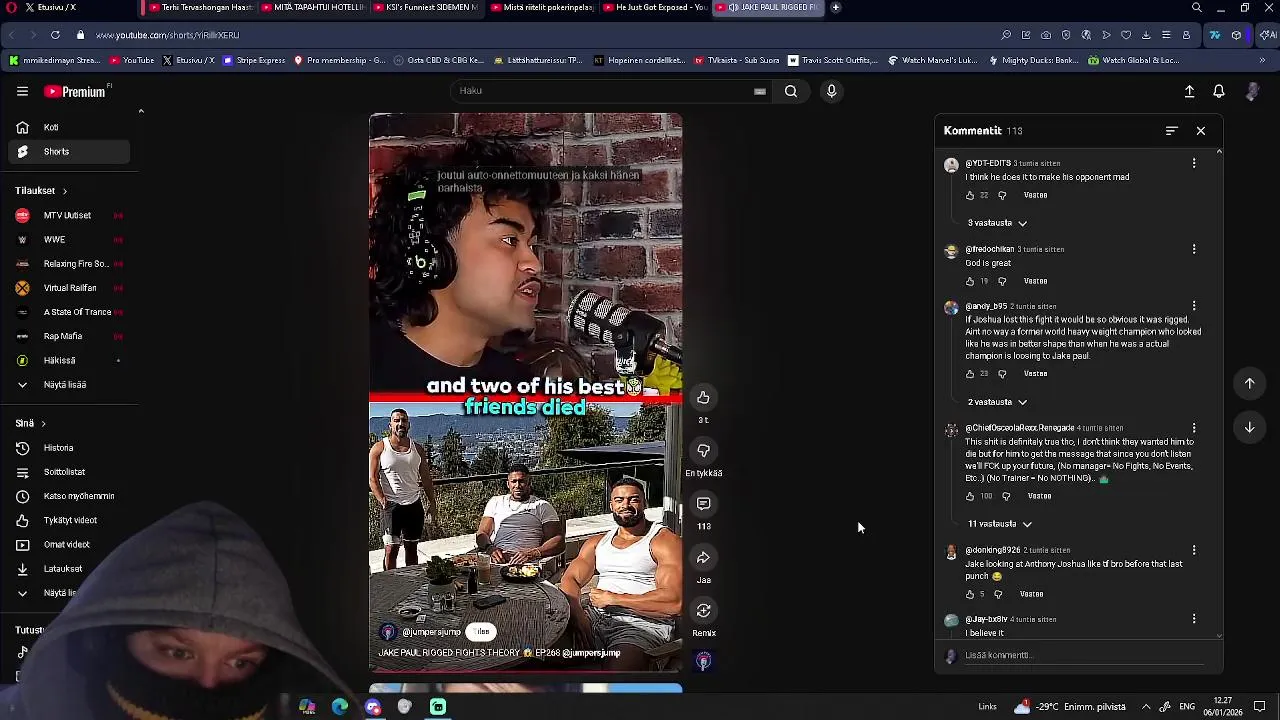This screenshot has height=720, width=1280.
Task: Open the YouTube guide hamburger menu
Action: pos(22,91)
